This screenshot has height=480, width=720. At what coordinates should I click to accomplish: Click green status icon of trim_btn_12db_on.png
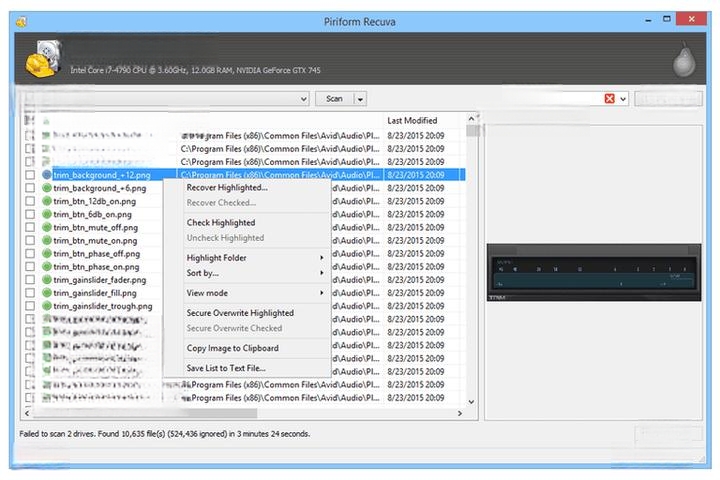click(46, 201)
